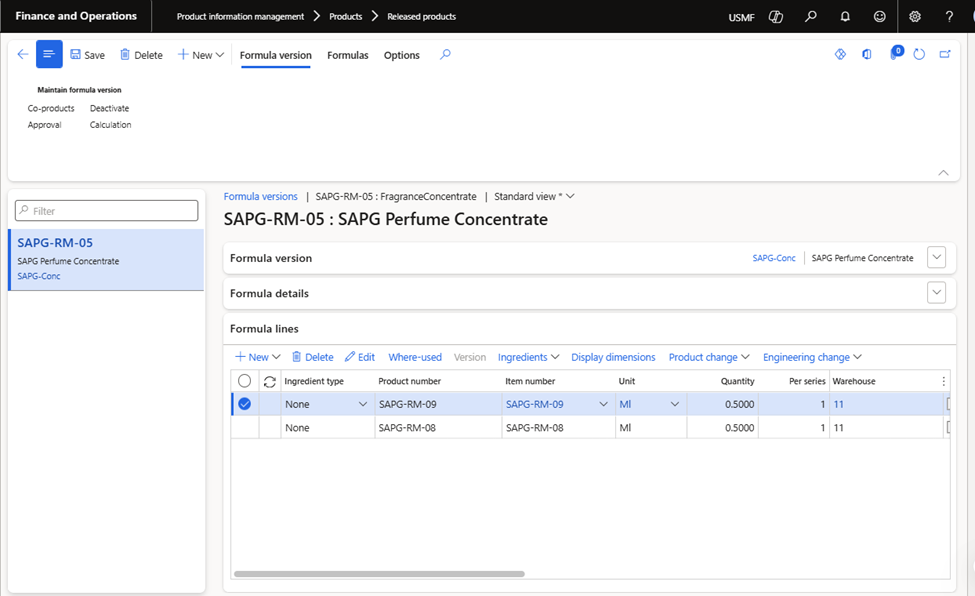Open Item number dropdown for SAPG-RM-09
The image size is (975, 596).
(603, 404)
